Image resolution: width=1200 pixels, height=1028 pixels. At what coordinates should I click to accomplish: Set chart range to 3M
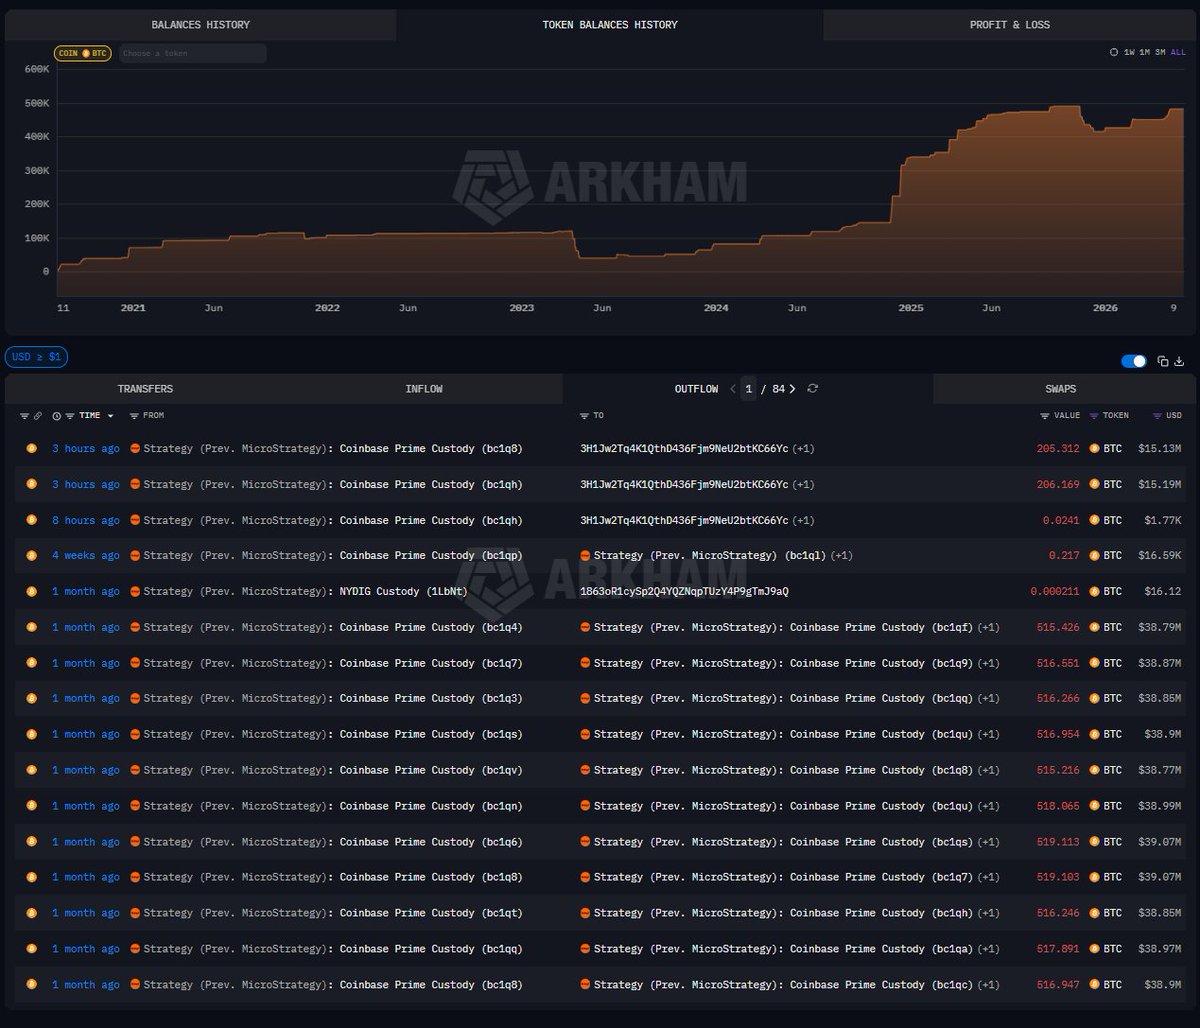click(1160, 52)
